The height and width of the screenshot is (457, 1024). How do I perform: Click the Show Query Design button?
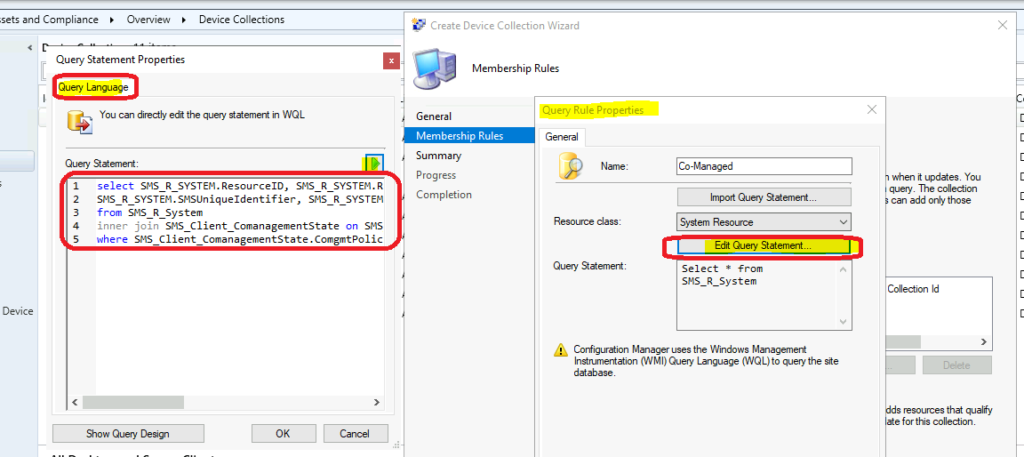pyautogui.click(x=128, y=433)
